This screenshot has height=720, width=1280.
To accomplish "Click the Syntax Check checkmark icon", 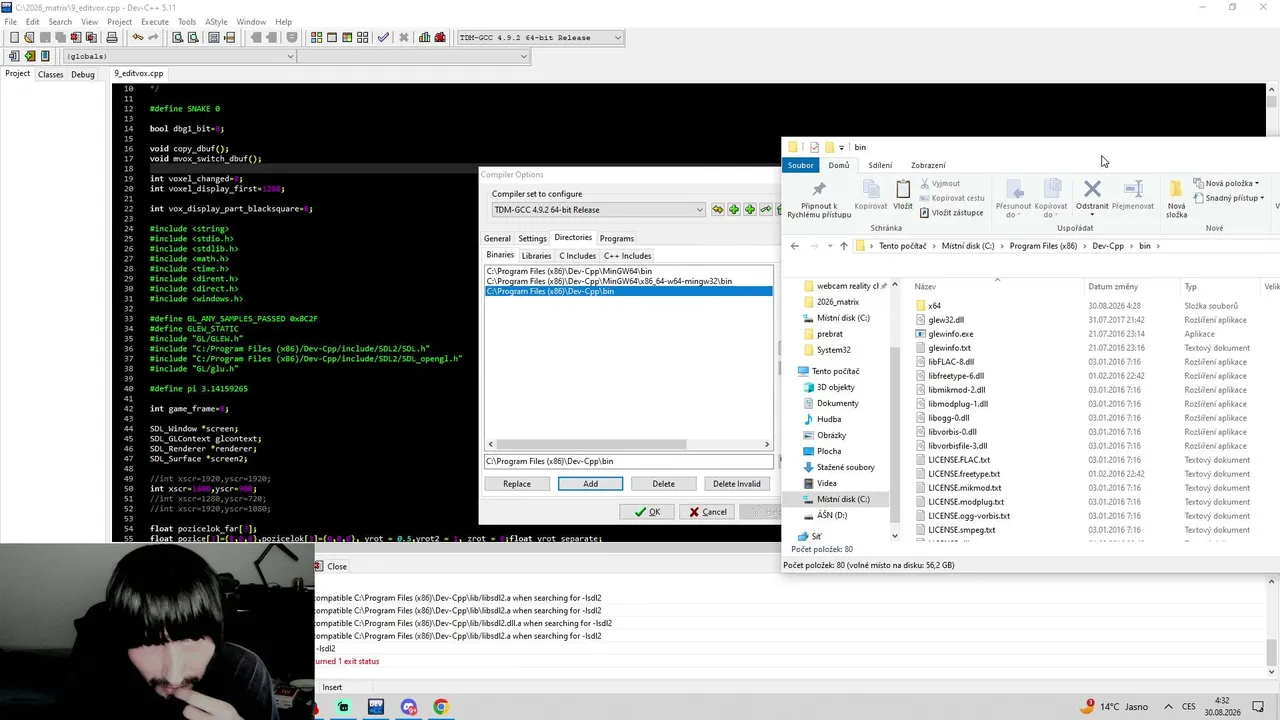I will click(383, 38).
